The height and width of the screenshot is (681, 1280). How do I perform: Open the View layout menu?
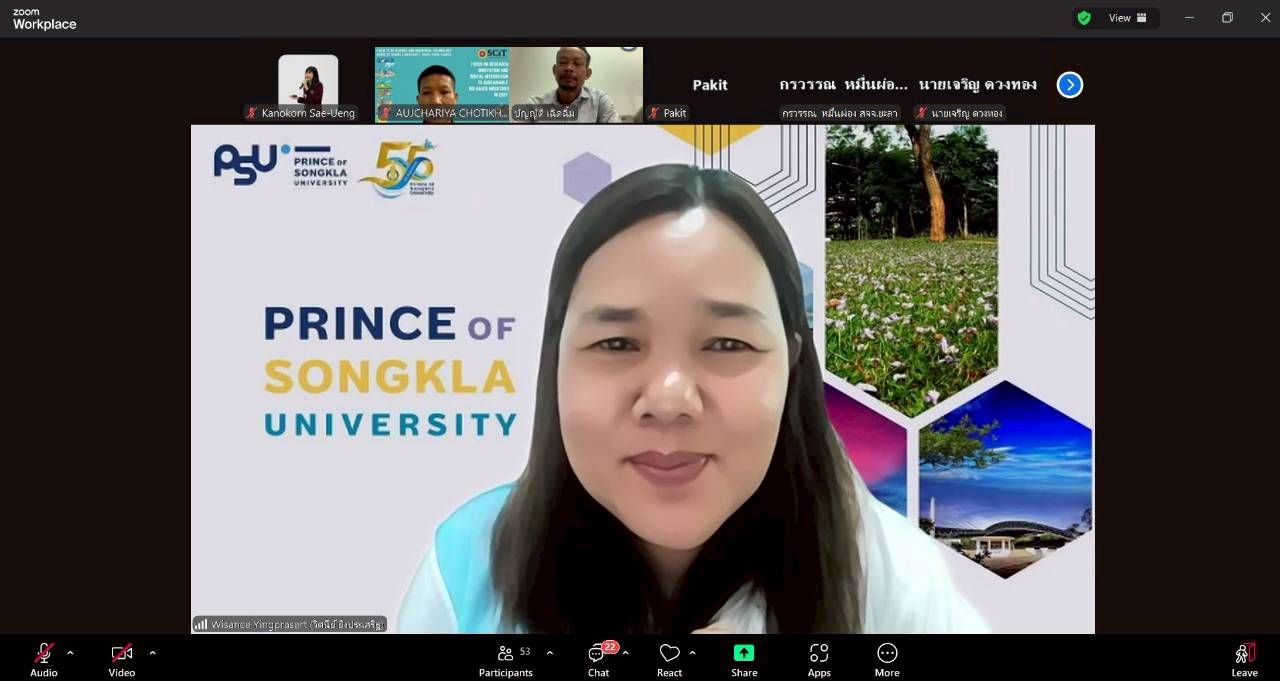(x=1128, y=18)
